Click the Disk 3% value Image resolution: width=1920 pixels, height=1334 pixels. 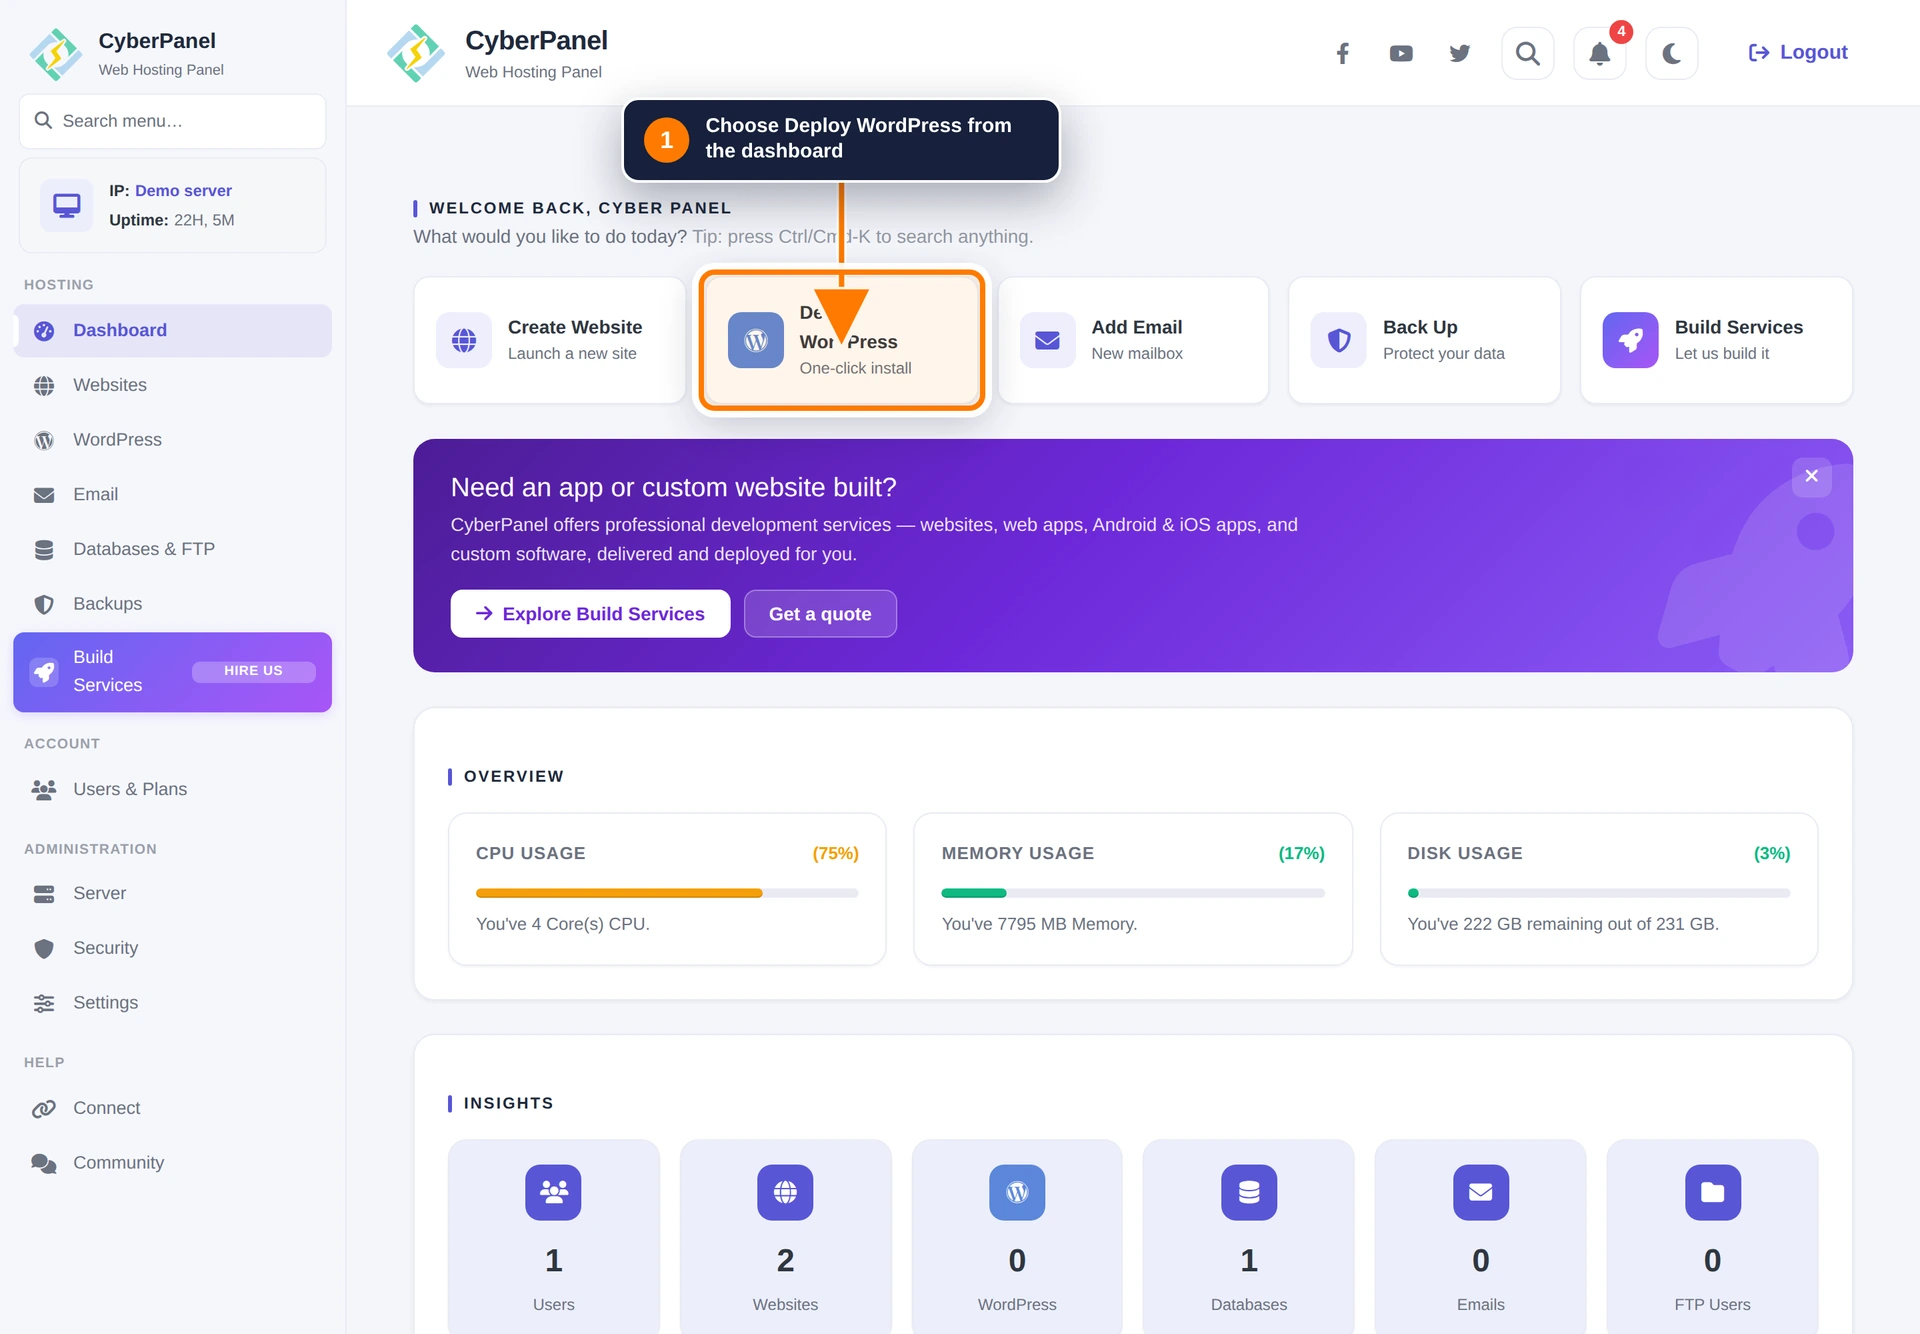[x=1772, y=853]
